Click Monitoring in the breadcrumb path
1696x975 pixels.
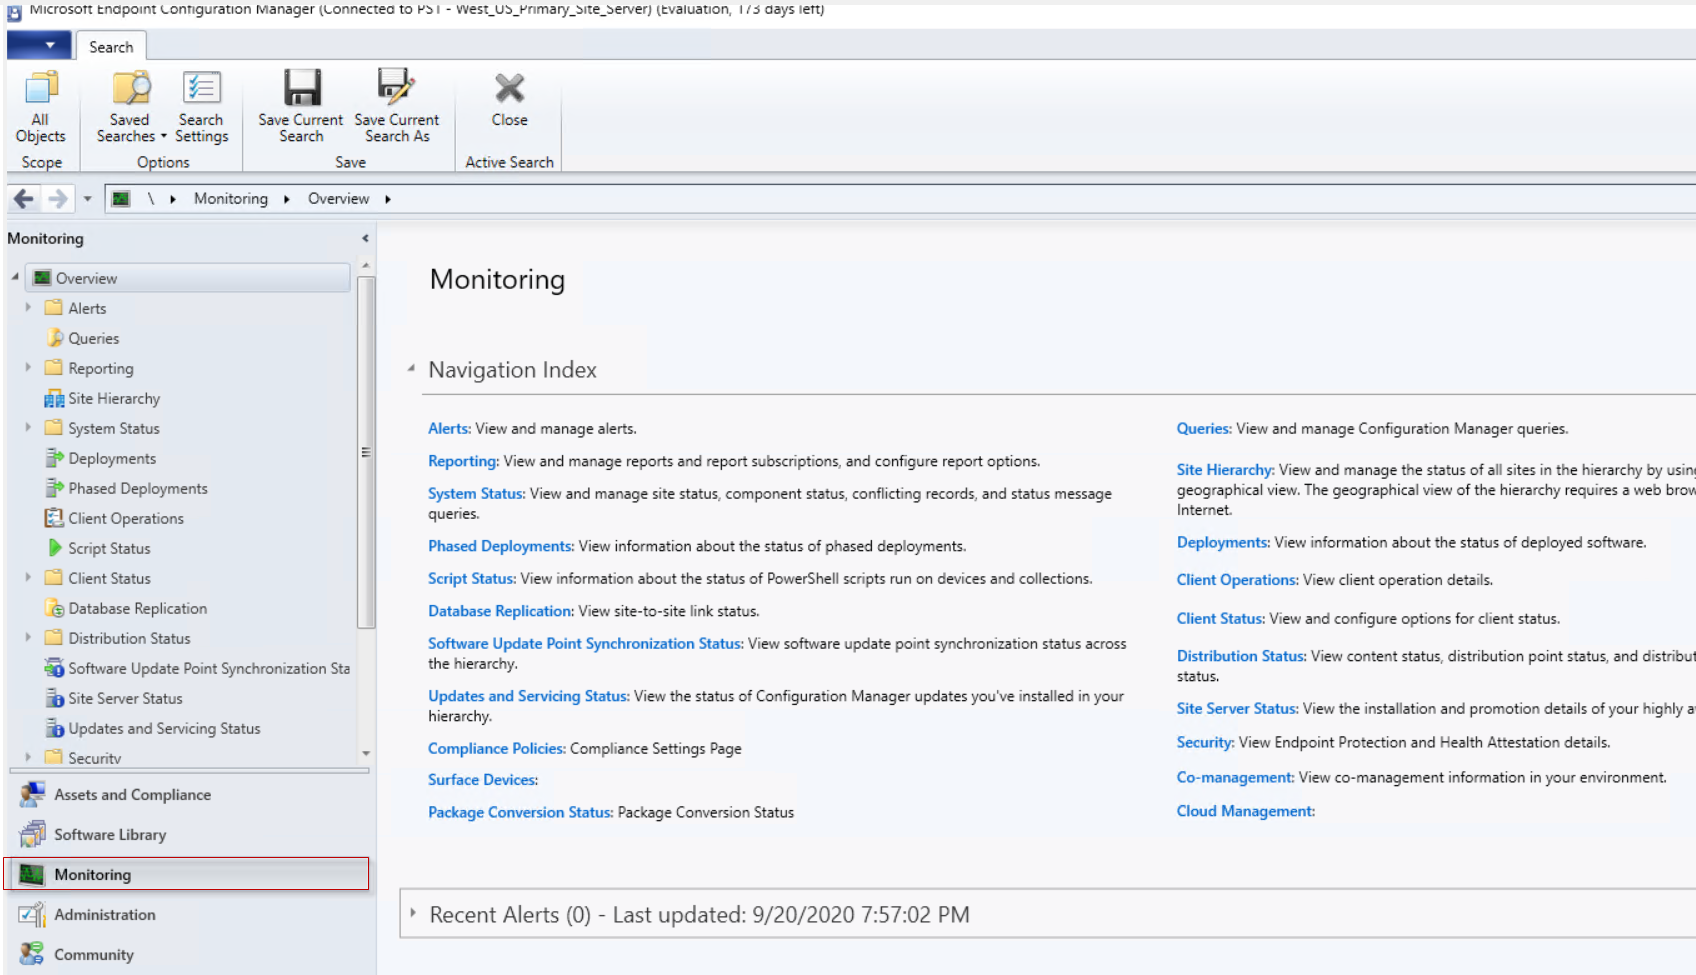[x=231, y=199]
